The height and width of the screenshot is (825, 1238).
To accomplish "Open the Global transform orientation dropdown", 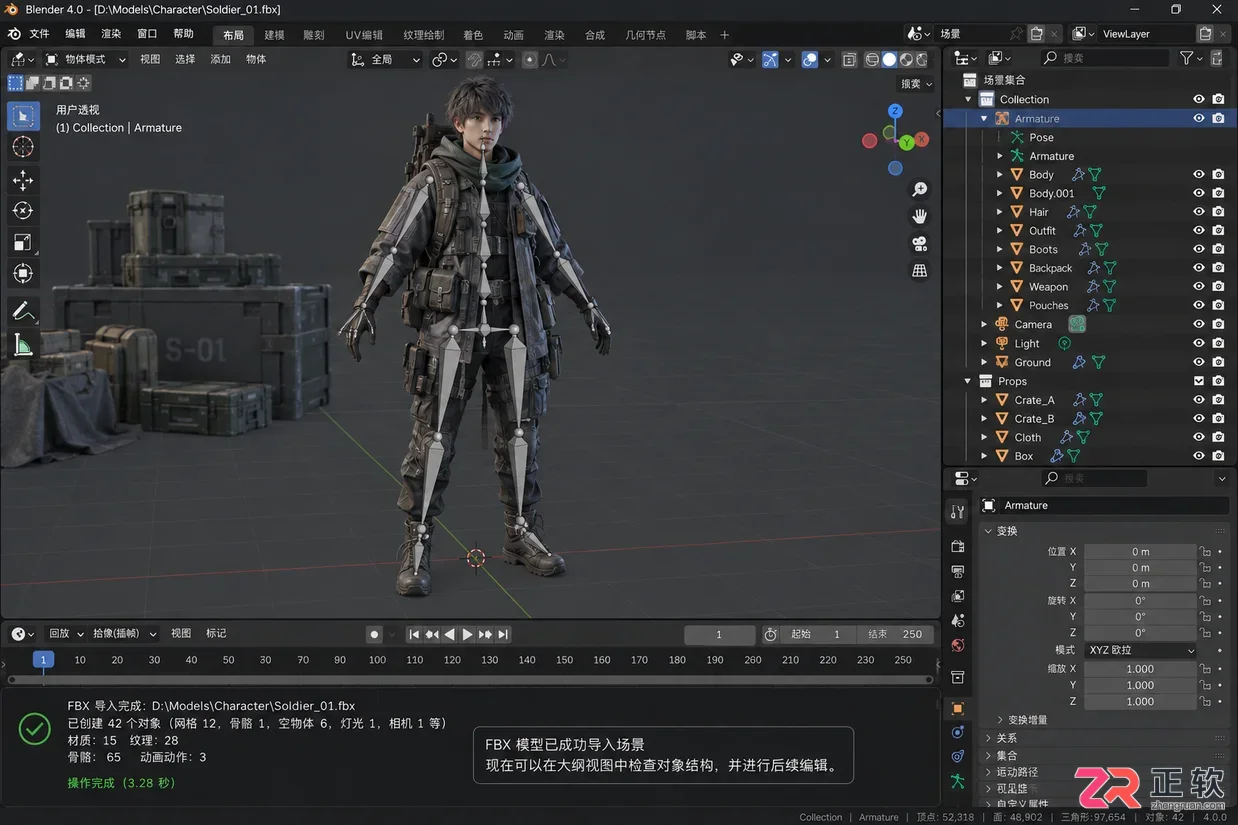I will pos(386,59).
